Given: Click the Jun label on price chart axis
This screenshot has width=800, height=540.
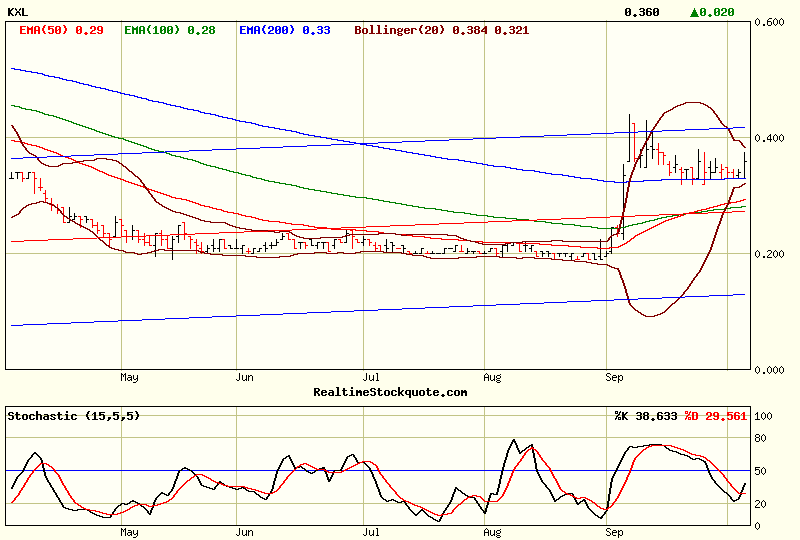Looking at the screenshot, I should [x=245, y=377].
